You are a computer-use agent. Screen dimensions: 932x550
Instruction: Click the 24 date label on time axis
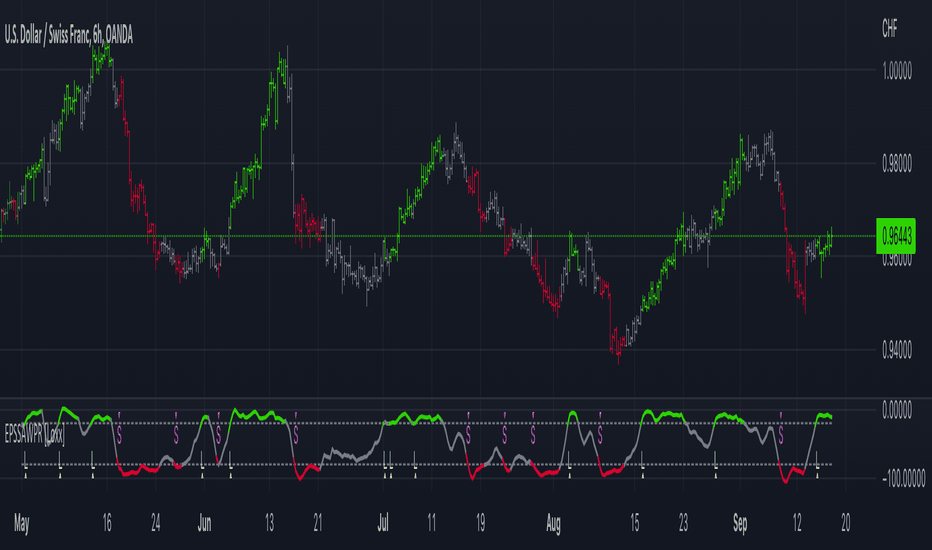point(156,523)
